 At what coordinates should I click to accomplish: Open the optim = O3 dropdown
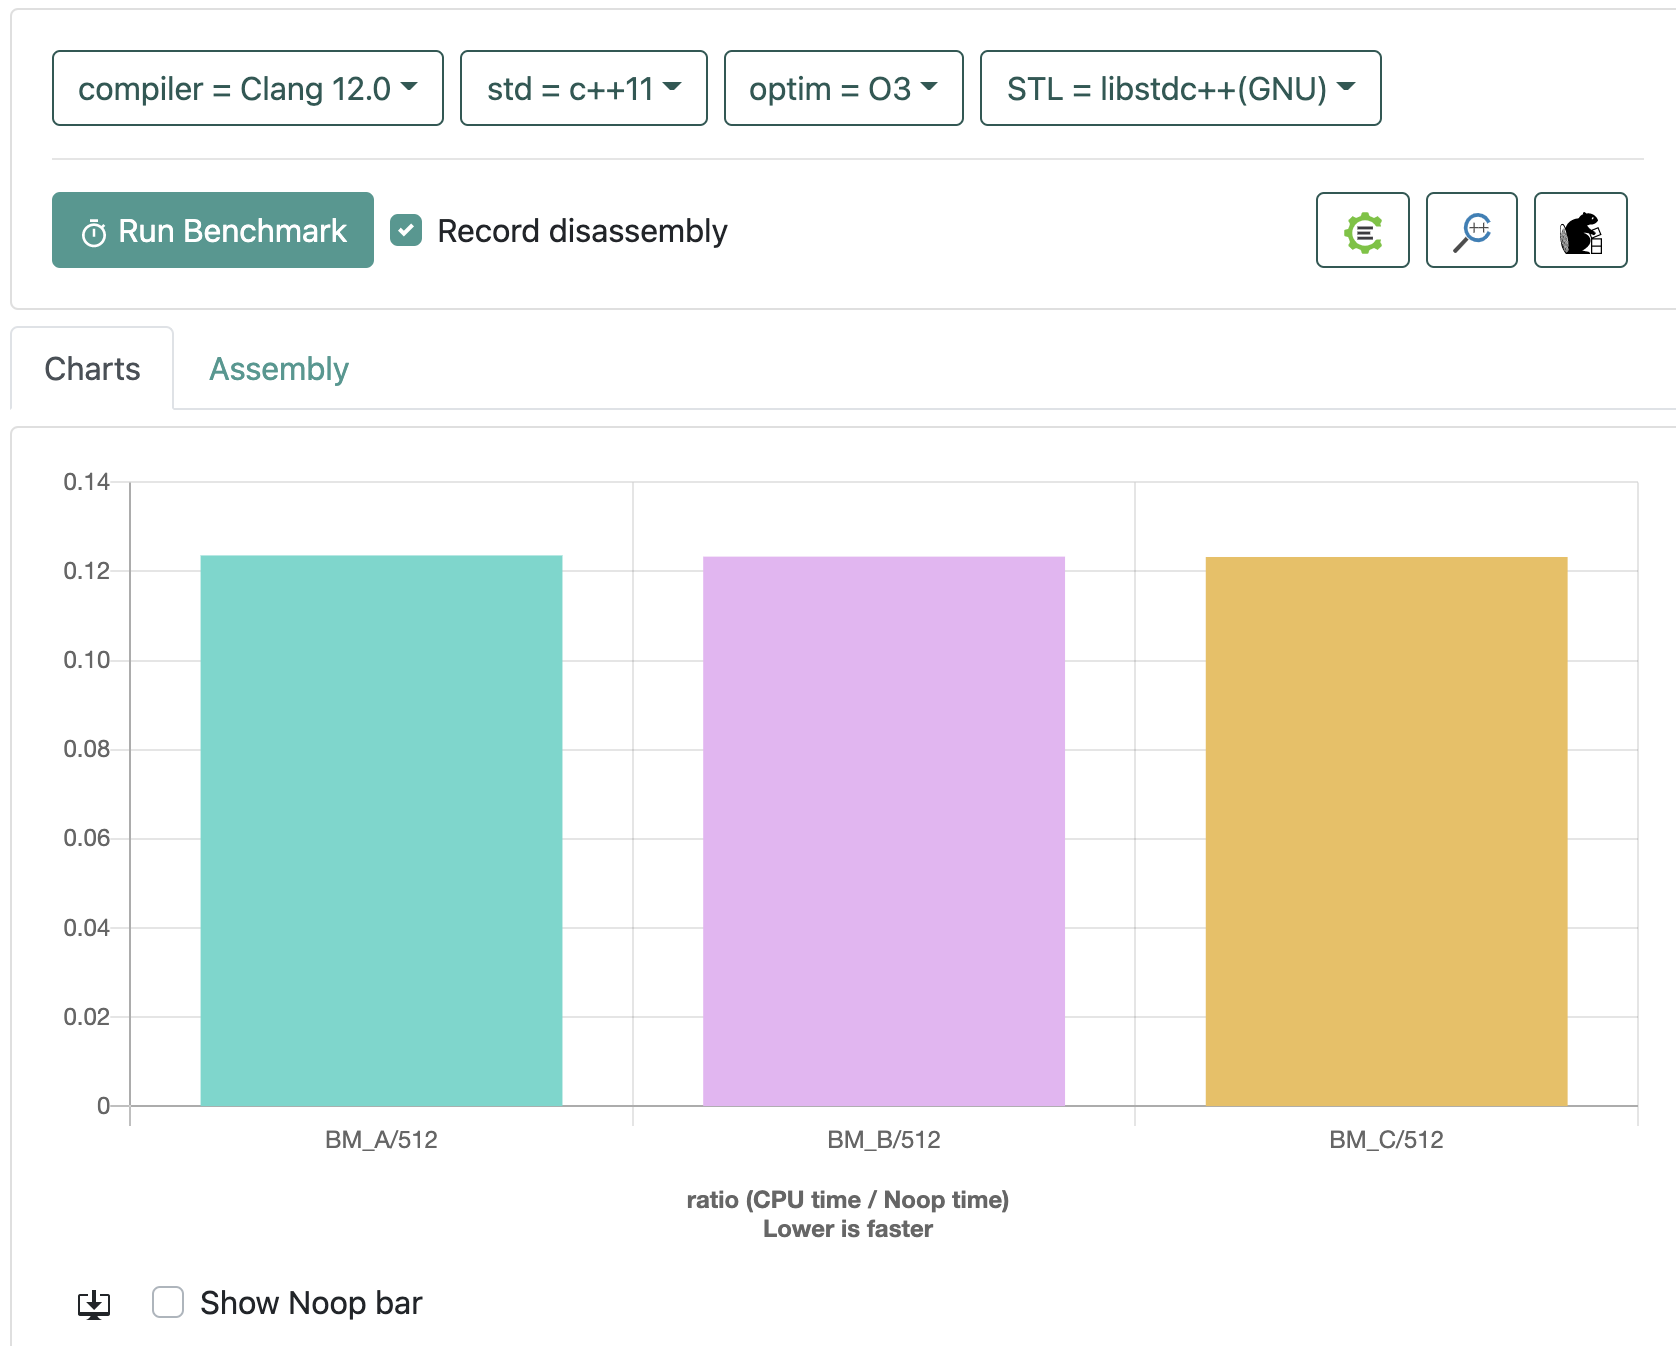(844, 88)
